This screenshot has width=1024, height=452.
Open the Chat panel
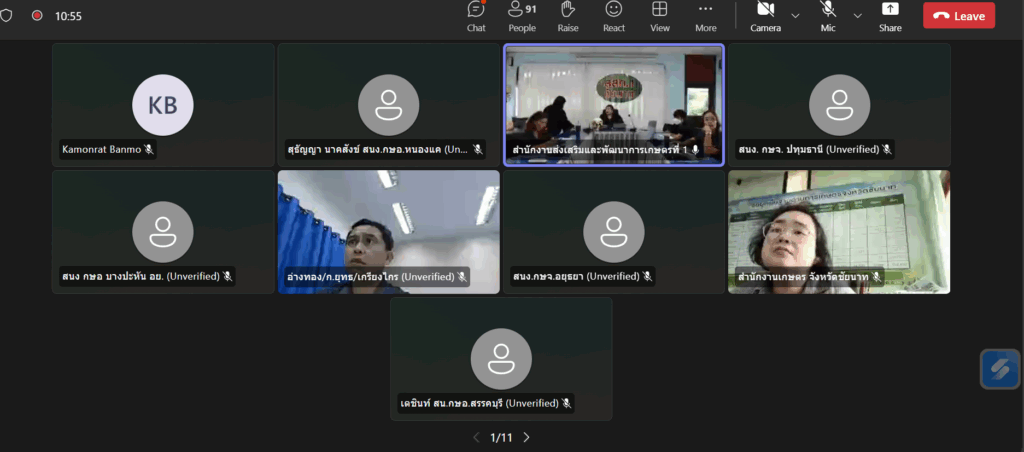click(x=476, y=15)
